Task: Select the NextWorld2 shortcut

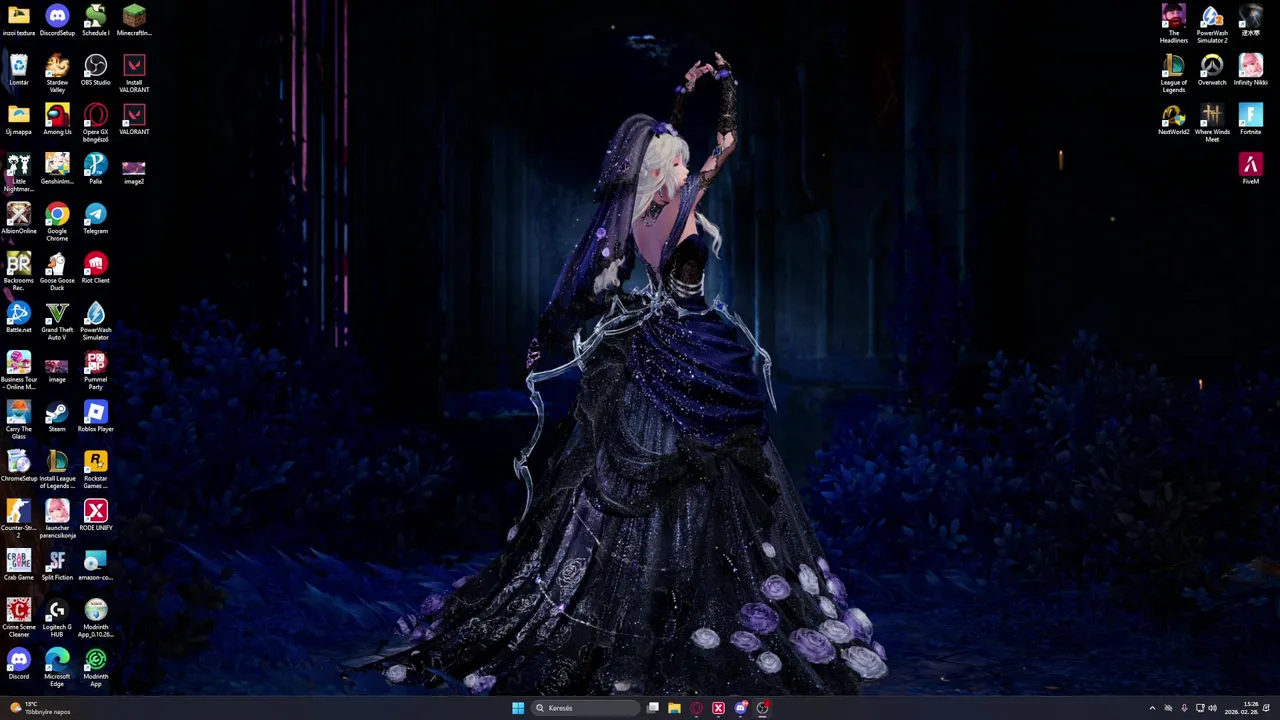Action: point(1174,119)
